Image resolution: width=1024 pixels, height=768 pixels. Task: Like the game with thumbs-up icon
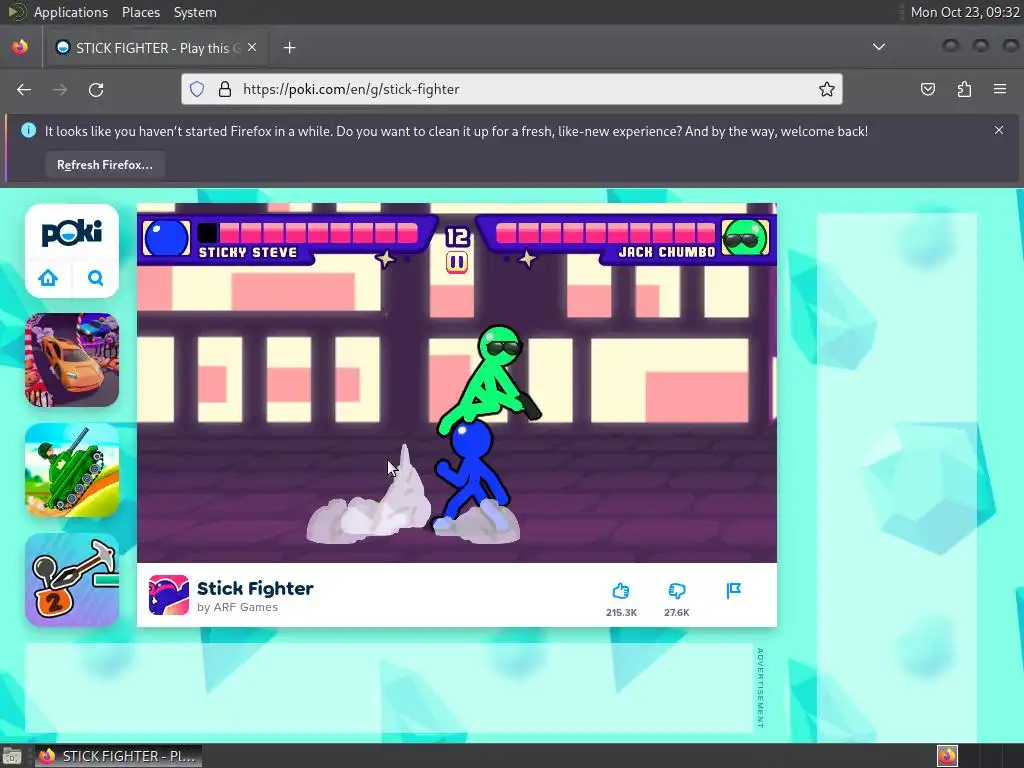[x=620, y=591]
